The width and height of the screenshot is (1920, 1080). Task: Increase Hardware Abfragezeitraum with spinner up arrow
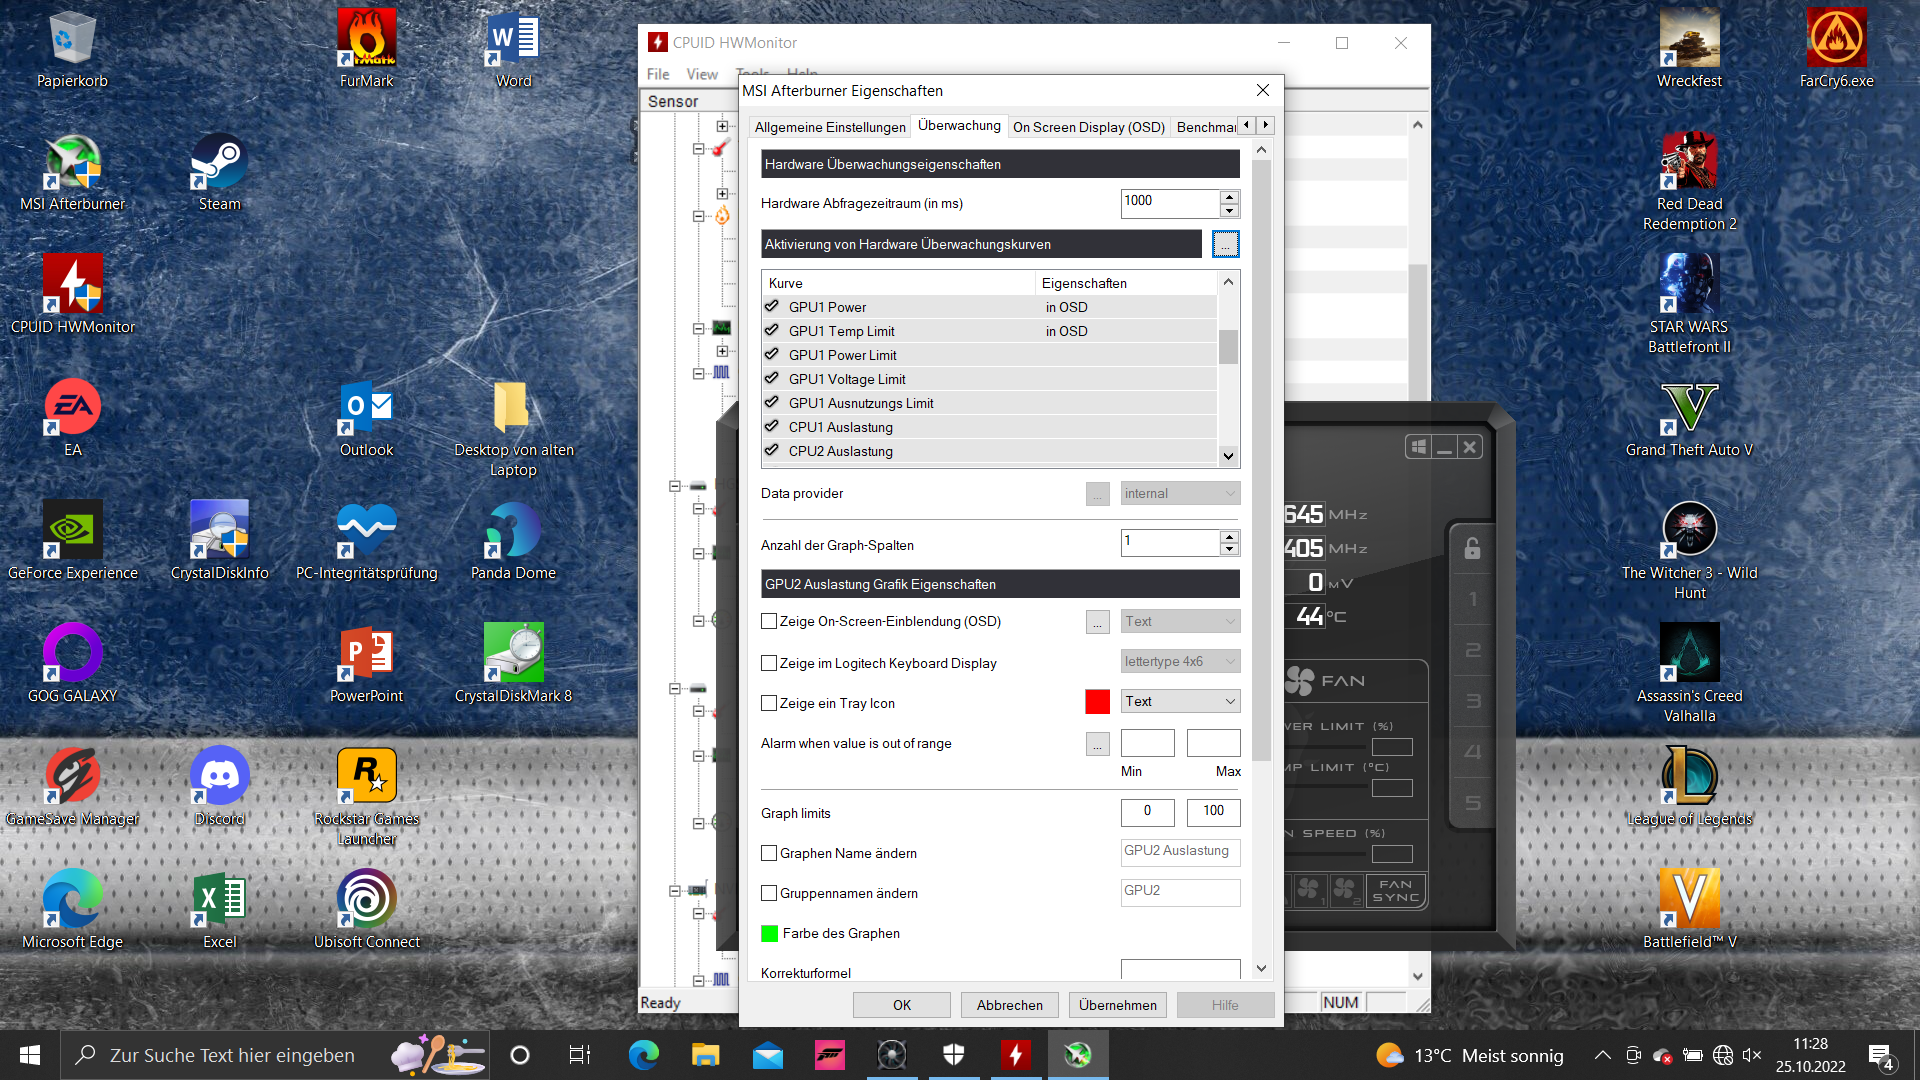(1229, 197)
